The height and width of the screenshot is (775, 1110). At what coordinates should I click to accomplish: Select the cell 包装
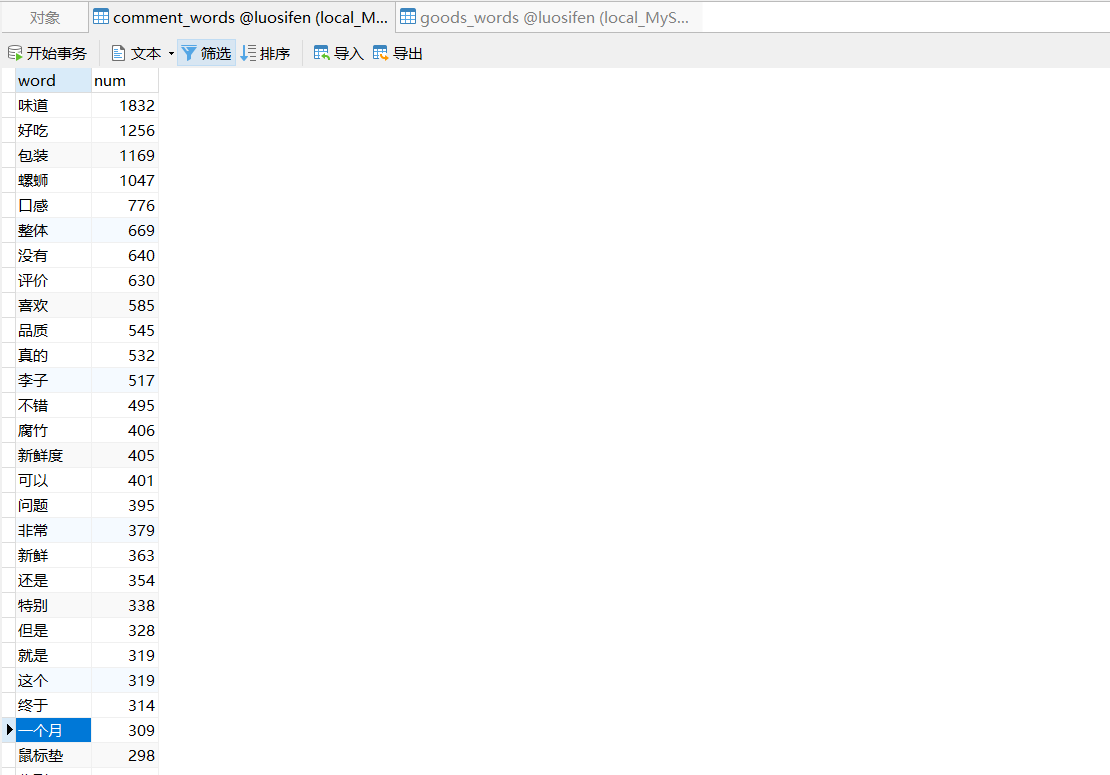[53, 156]
